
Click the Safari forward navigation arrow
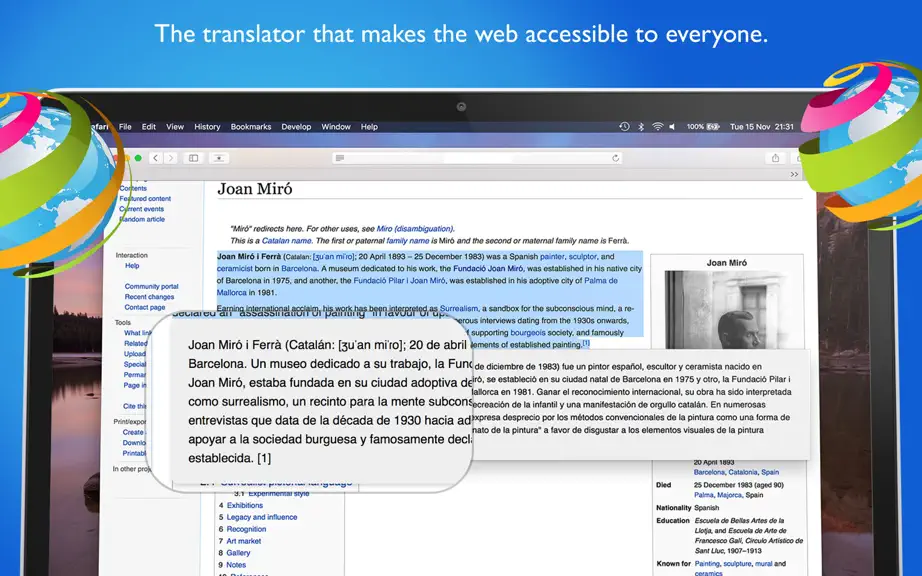171,158
